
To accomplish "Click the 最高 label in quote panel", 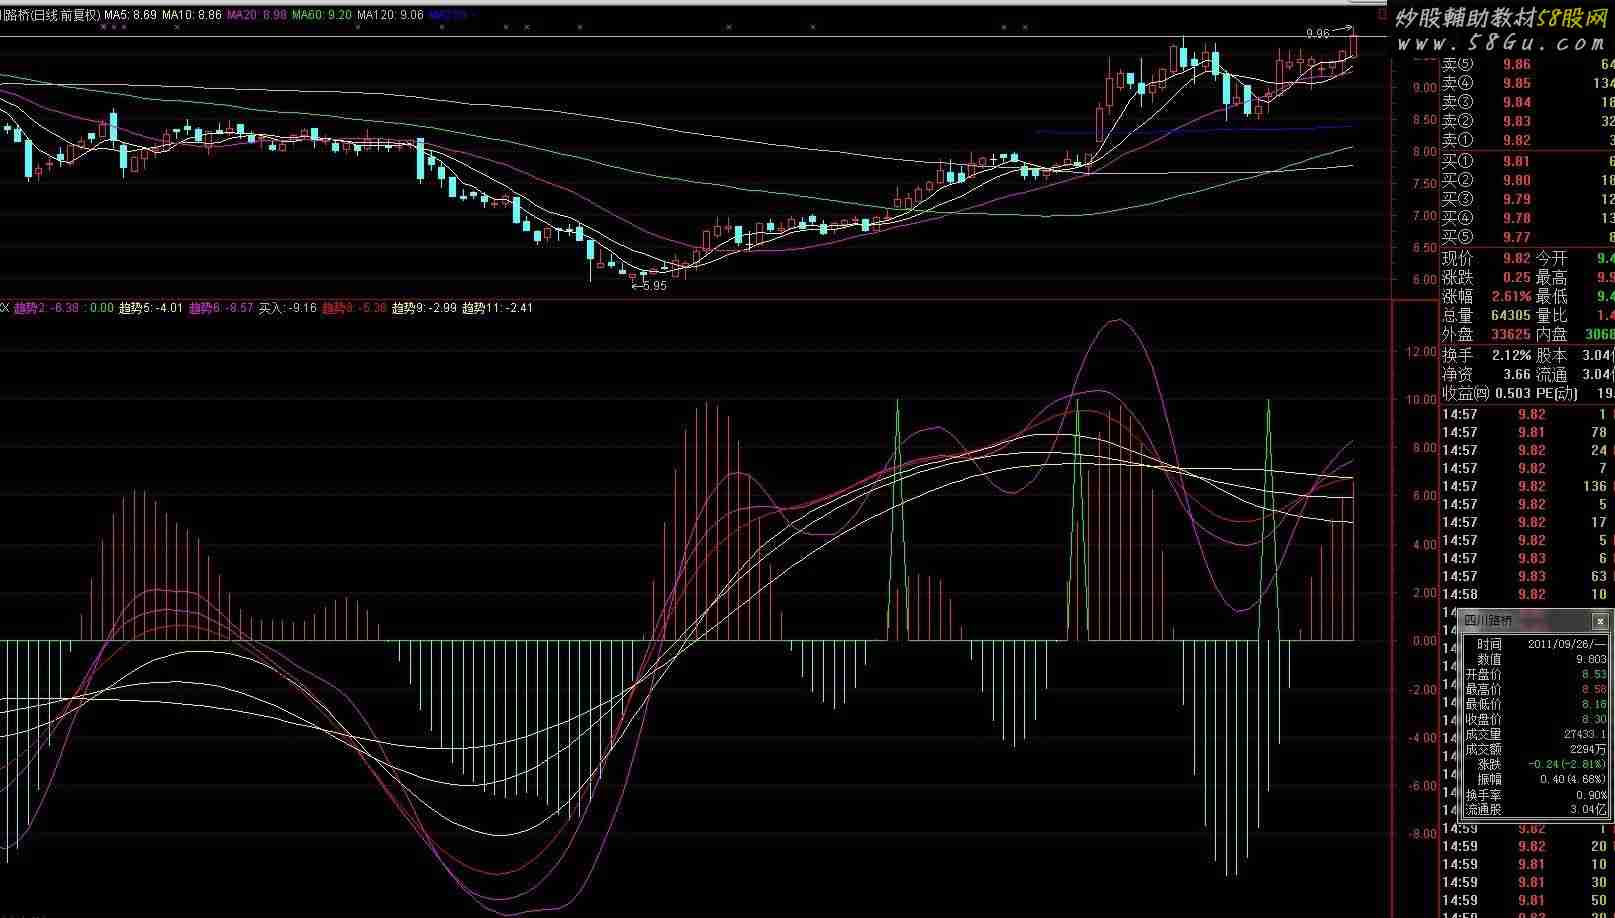I will point(1552,277).
